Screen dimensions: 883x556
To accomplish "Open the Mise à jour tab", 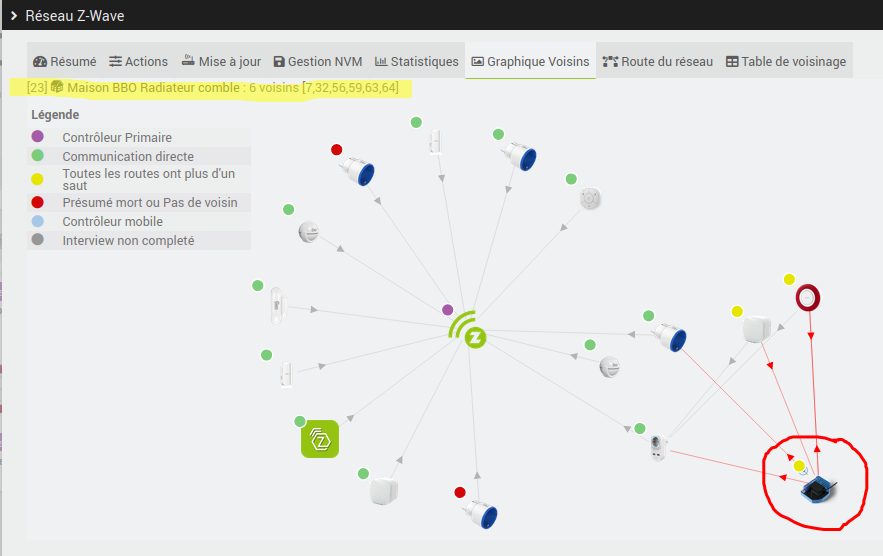I will coord(221,61).
